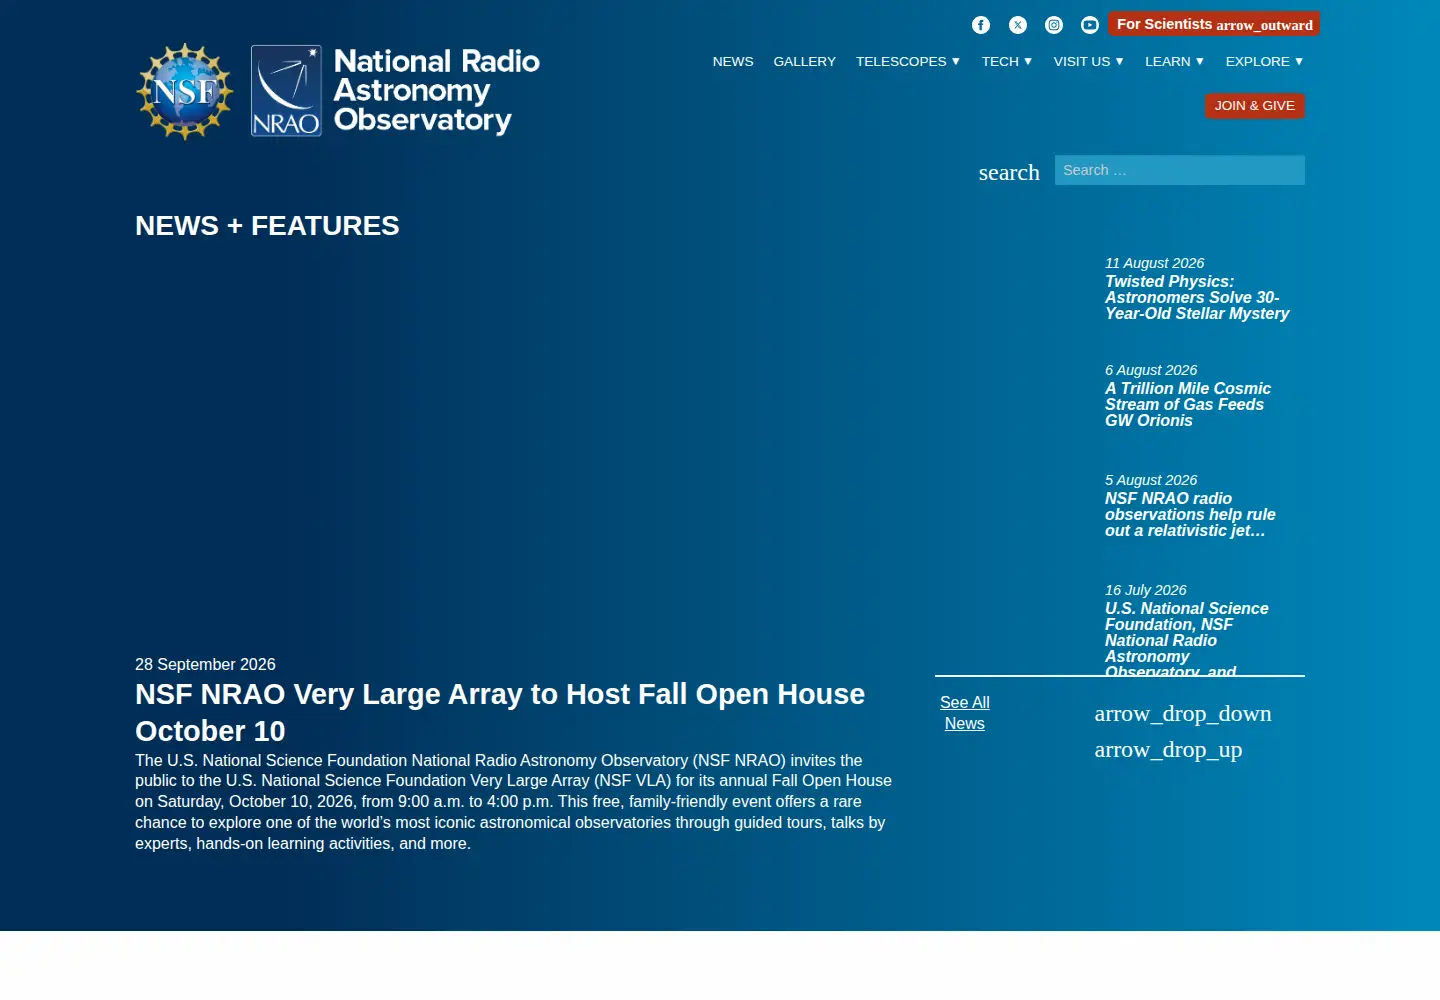Click the 'search' label text
Screen dimensions: 1440x1000
point(1009,172)
